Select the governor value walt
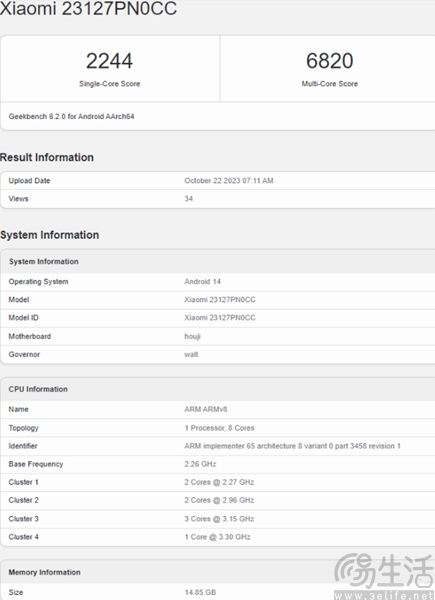This screenshot has height=600, width=435. click(x=191, y=354)
